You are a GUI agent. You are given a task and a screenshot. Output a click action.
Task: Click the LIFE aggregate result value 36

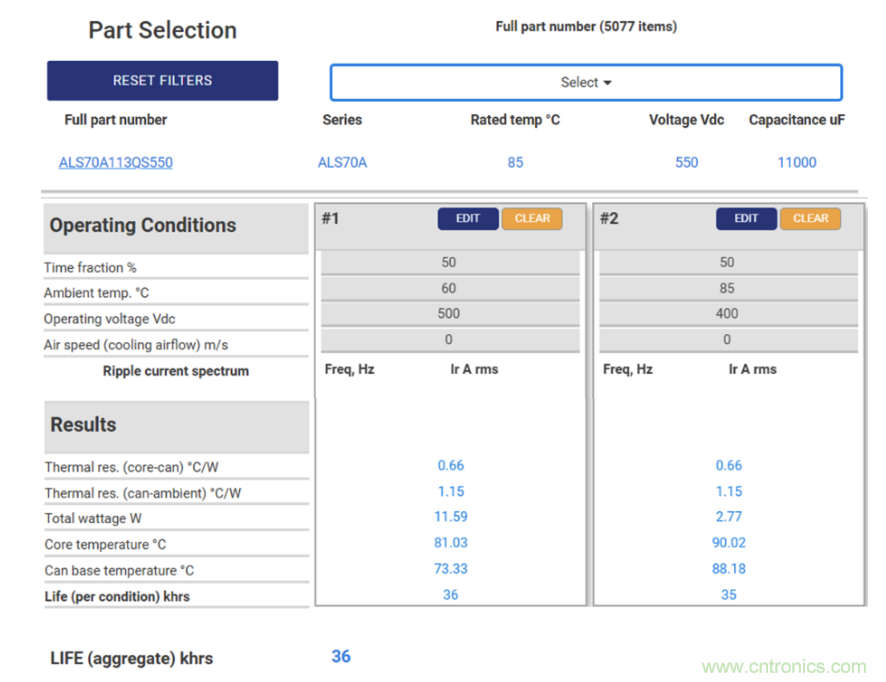coord(341,657)
